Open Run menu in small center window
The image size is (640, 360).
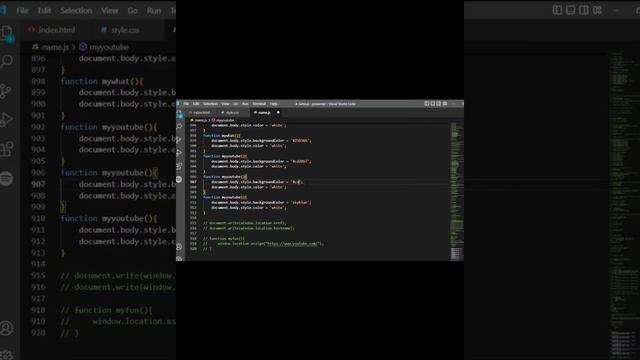(x=245, y=104)
